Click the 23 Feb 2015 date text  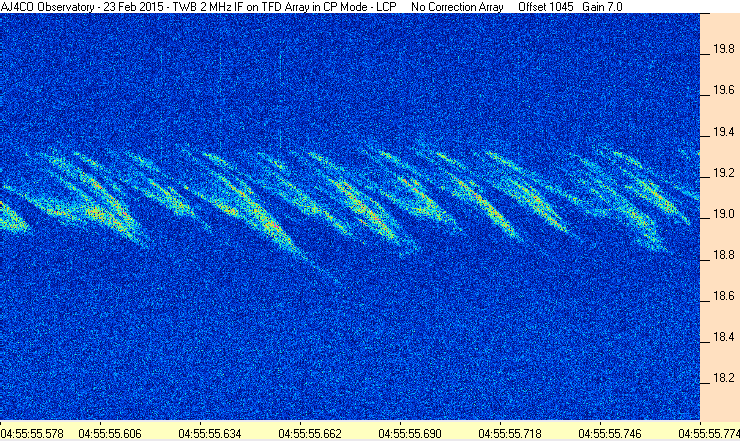pos(133,7)
